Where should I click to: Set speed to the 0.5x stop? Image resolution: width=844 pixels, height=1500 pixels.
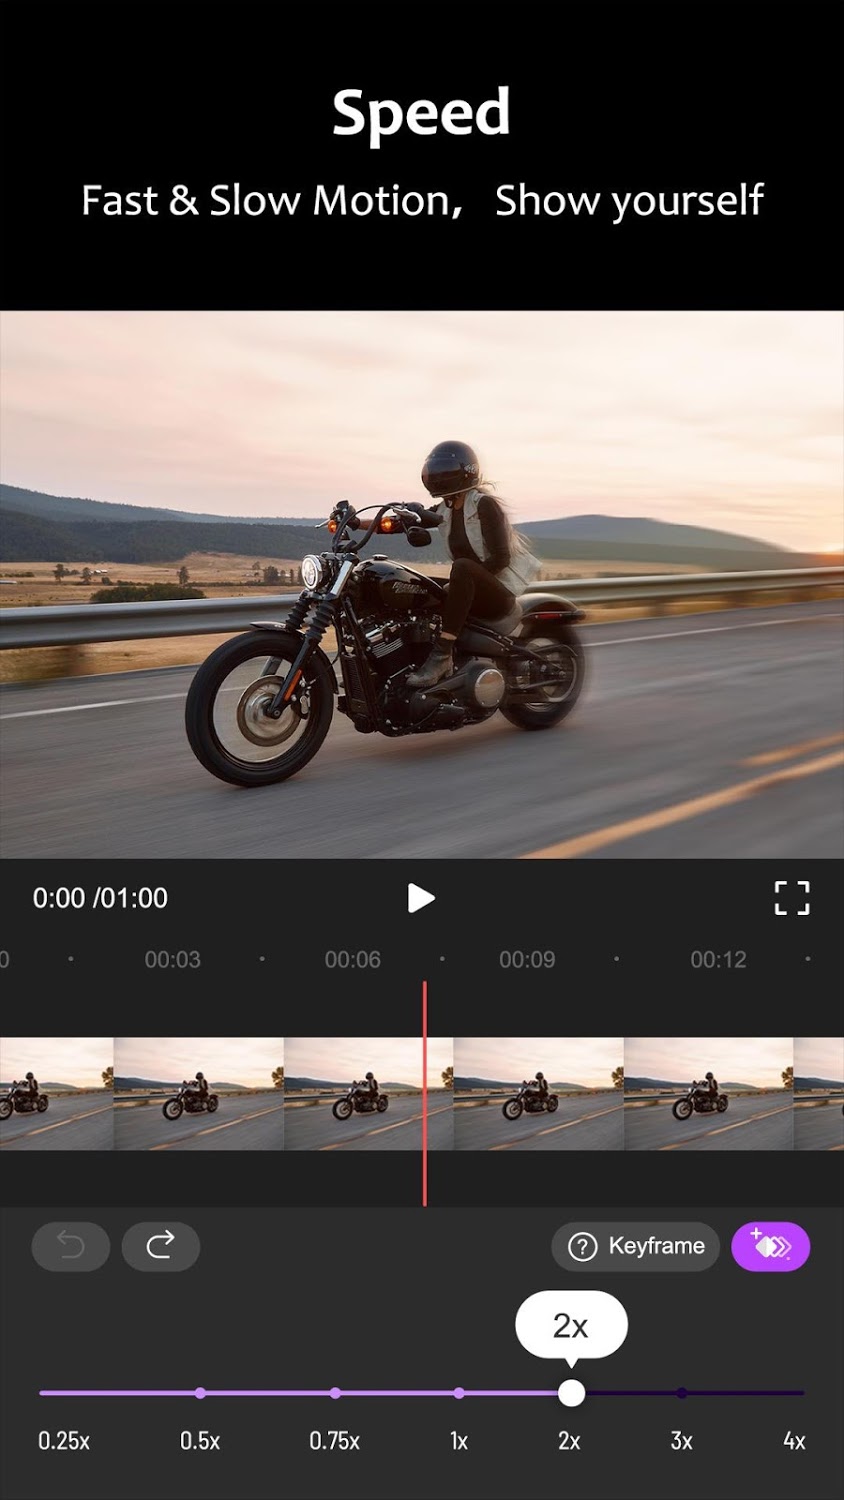point(201,1392)
